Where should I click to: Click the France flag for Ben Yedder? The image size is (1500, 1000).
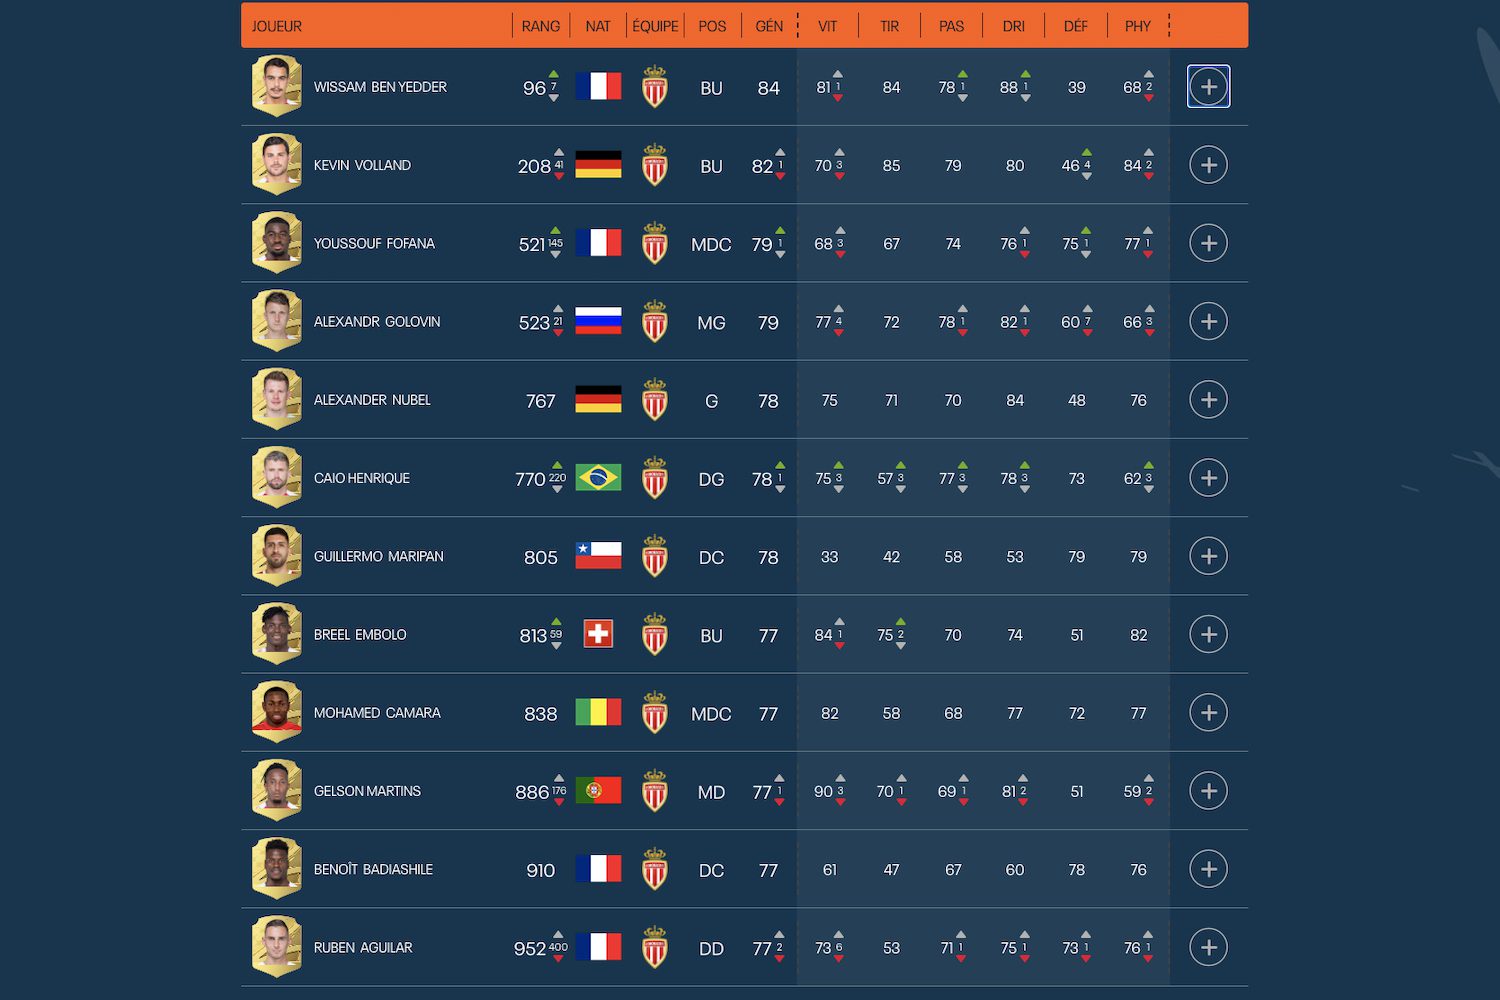(598, 87)
